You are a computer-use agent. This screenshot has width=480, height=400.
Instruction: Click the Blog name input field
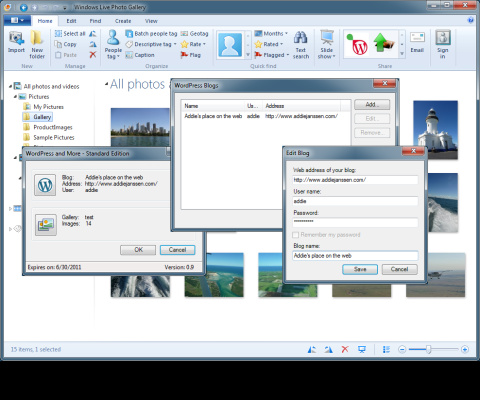[x=355, y=256]
